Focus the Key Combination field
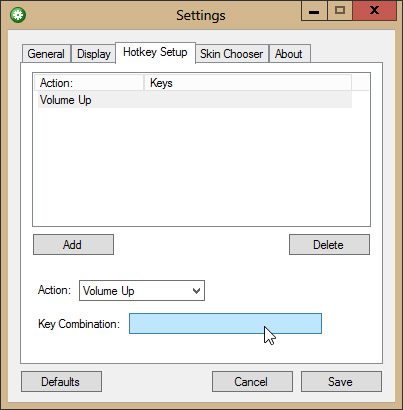The height and width of the screenshot is (410, 403). pos(225,323)
